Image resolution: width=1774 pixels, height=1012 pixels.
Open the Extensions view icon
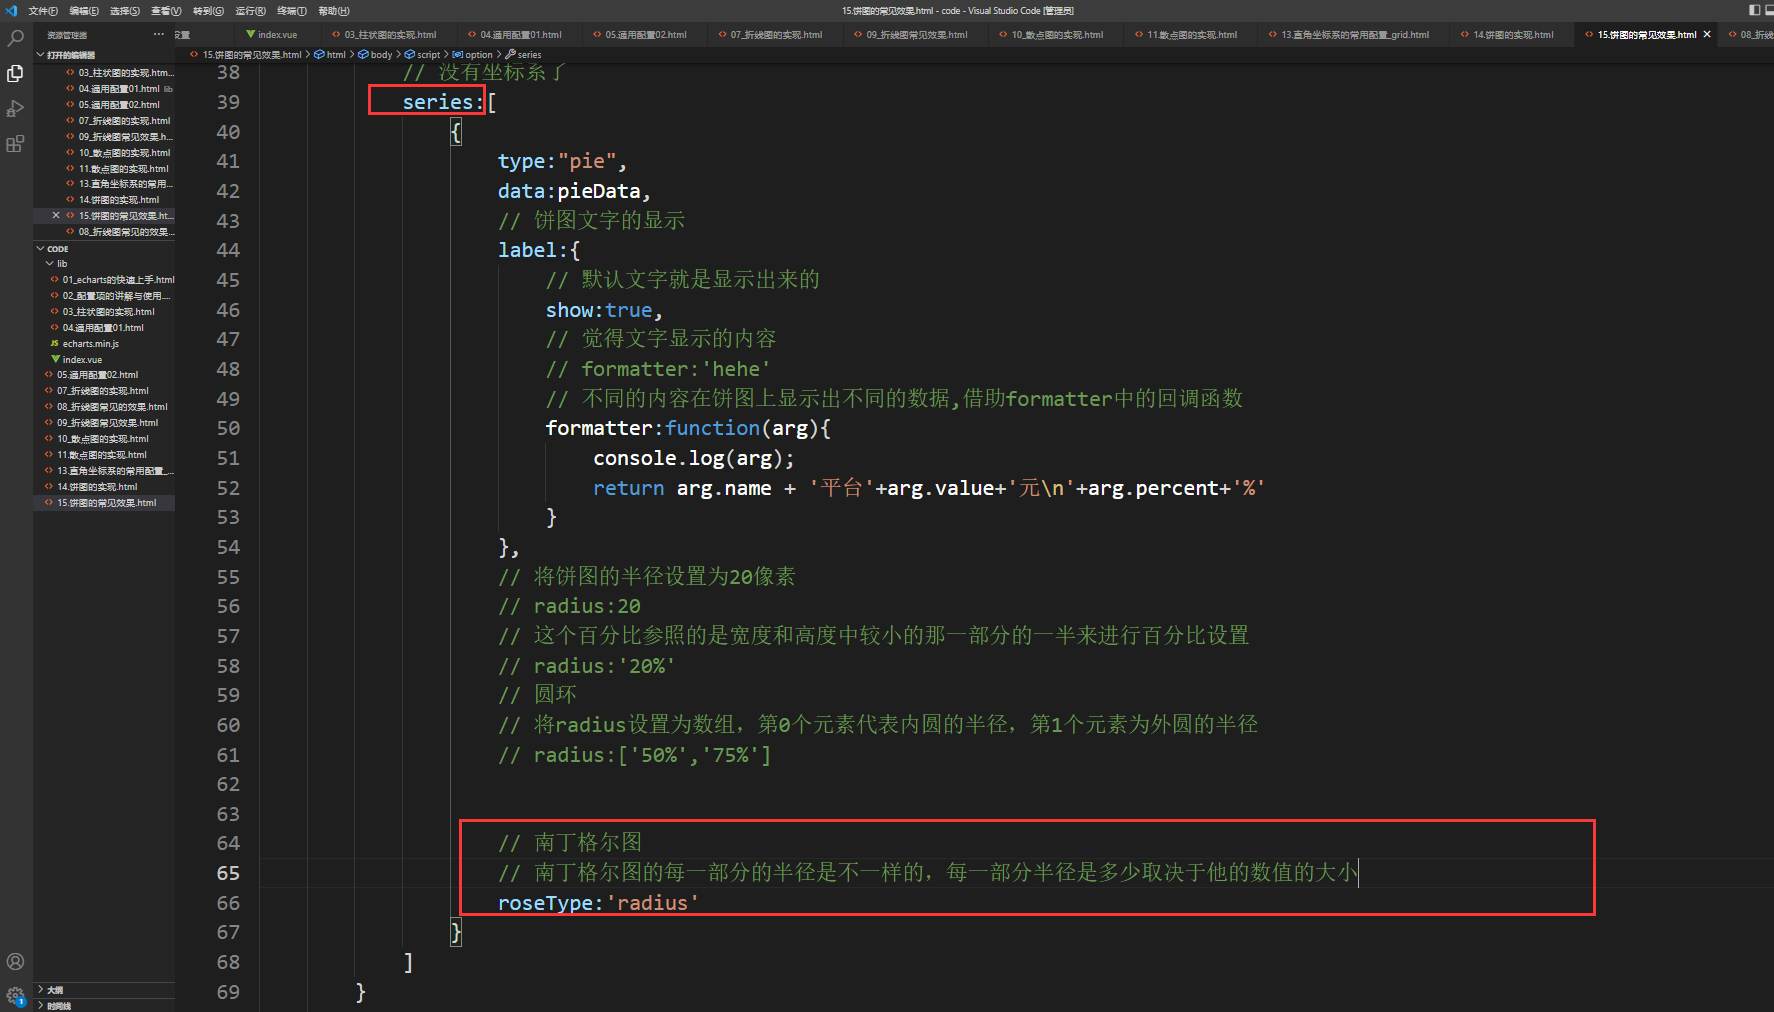click(15, 143)
